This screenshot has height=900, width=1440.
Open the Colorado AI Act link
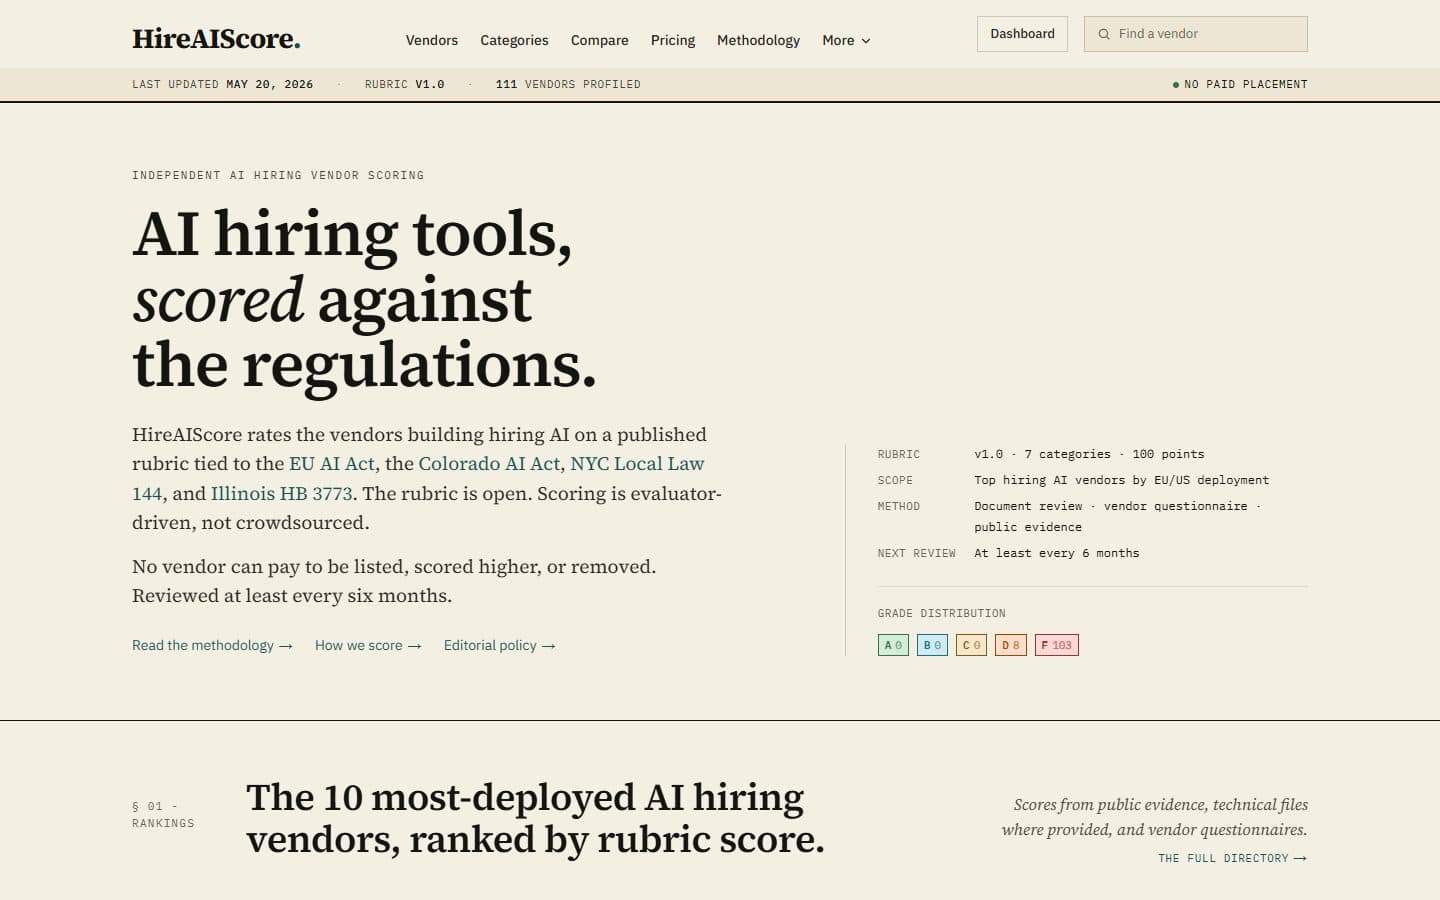pos(489,464)
